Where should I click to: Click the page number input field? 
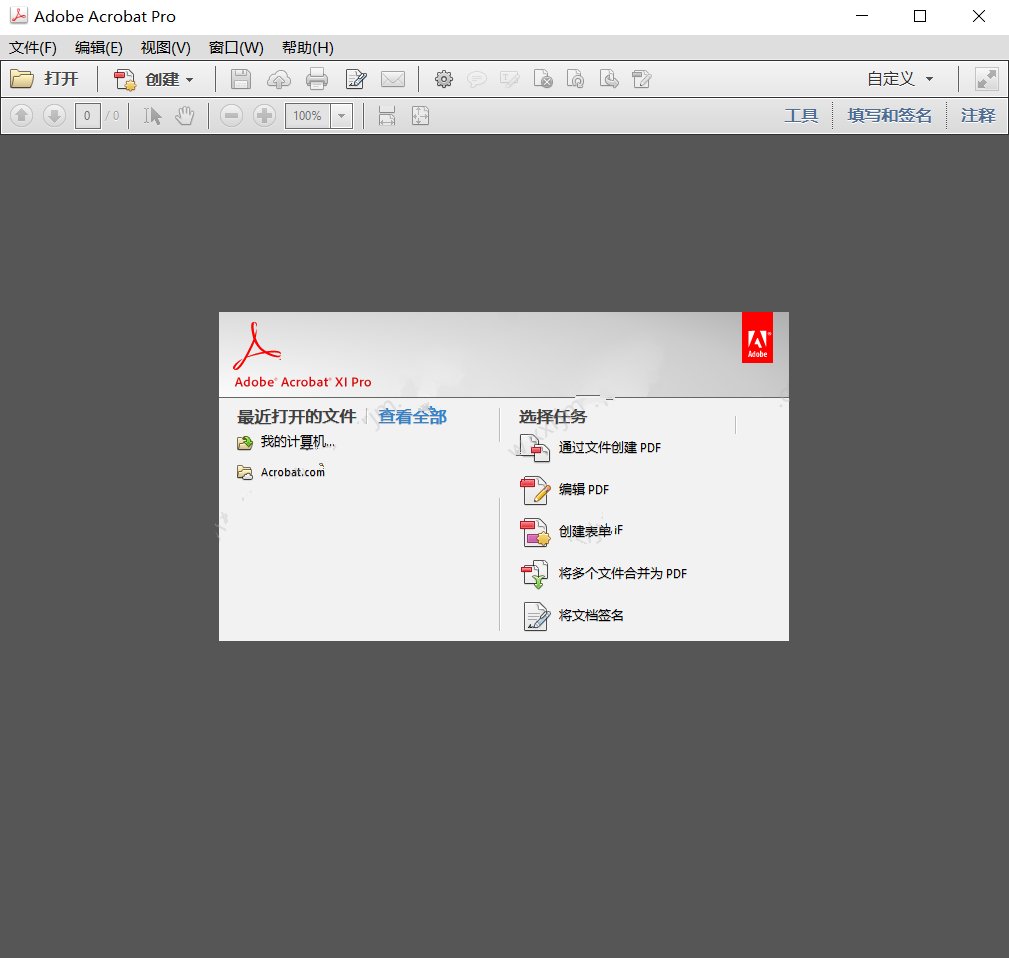pyautogui.click(x=88, y=116)
